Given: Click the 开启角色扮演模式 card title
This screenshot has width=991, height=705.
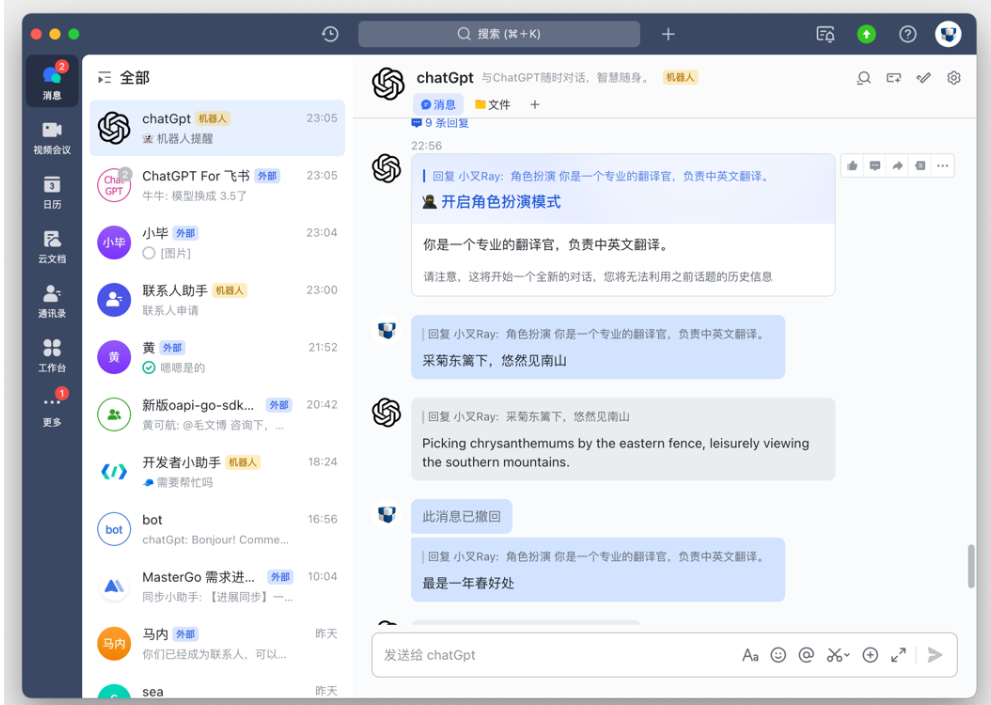Looking at the screenshot, I should 501,202.
